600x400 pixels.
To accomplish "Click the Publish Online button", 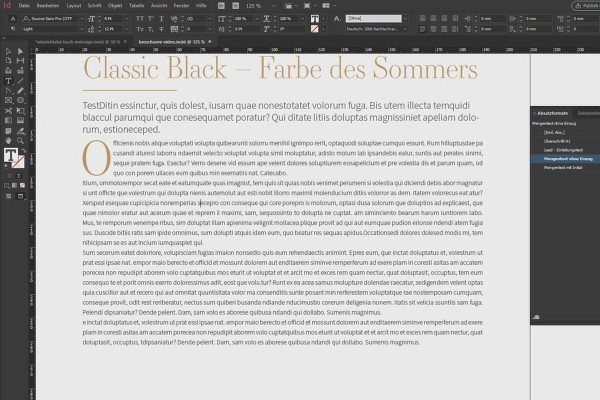I will click(x=585, y=6).
